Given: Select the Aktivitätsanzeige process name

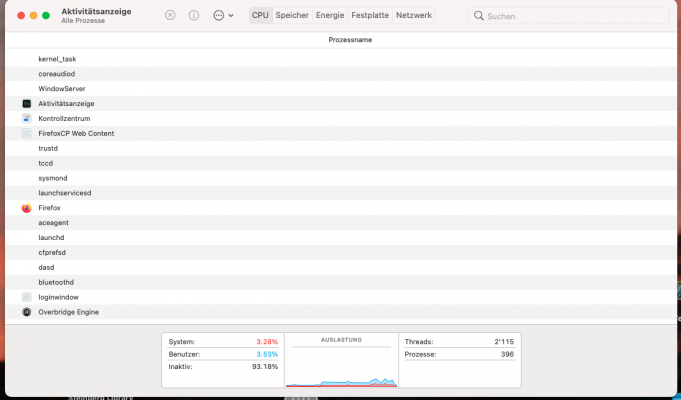Looking at the screenshot, I should click(x=66, y=103).
